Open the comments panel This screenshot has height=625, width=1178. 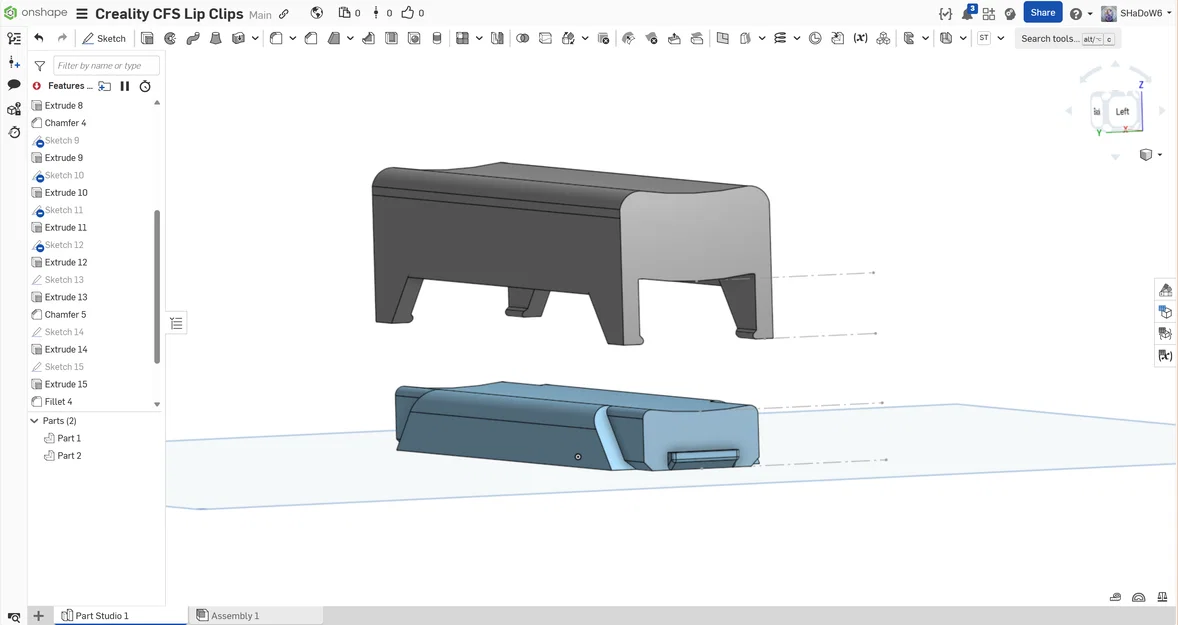point(14,85)
